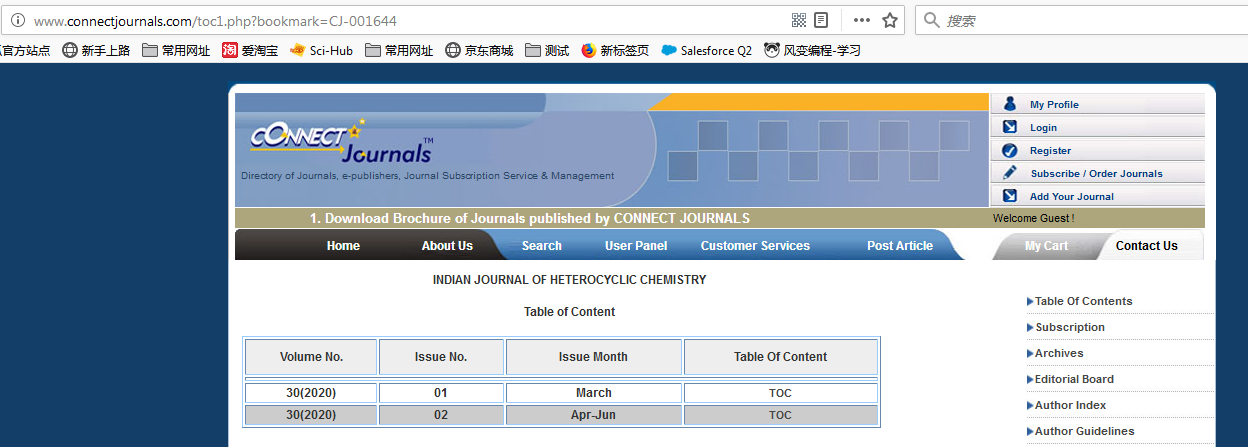Click the search magnifier icon
Viewport: 1248px width, 447px height.
[x=931, y=20]
